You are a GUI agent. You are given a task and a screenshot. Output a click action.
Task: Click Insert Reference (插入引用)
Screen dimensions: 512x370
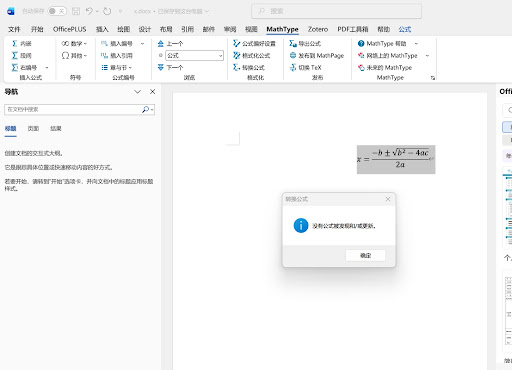pos(117,56)
